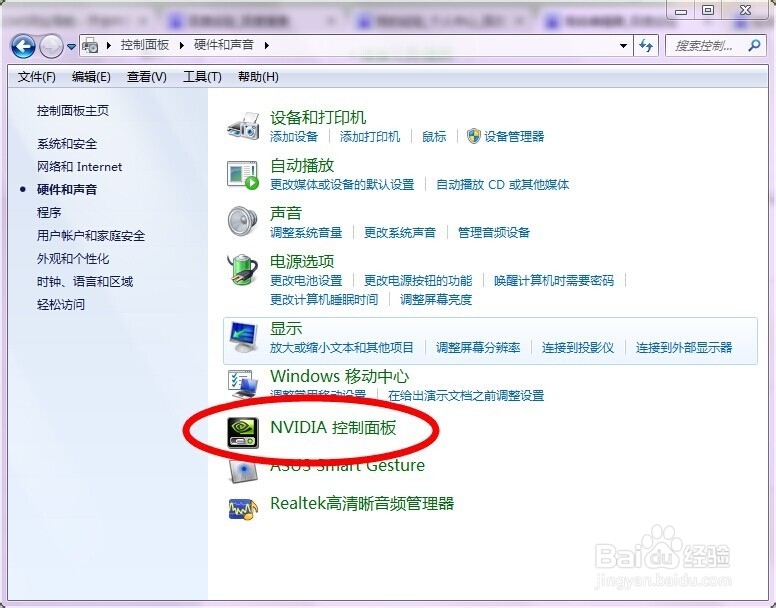This screenshot has height=608, width=776.
Task: Select 用户帐户和家庭安全 in sidebar
Action: pos(91,235)
